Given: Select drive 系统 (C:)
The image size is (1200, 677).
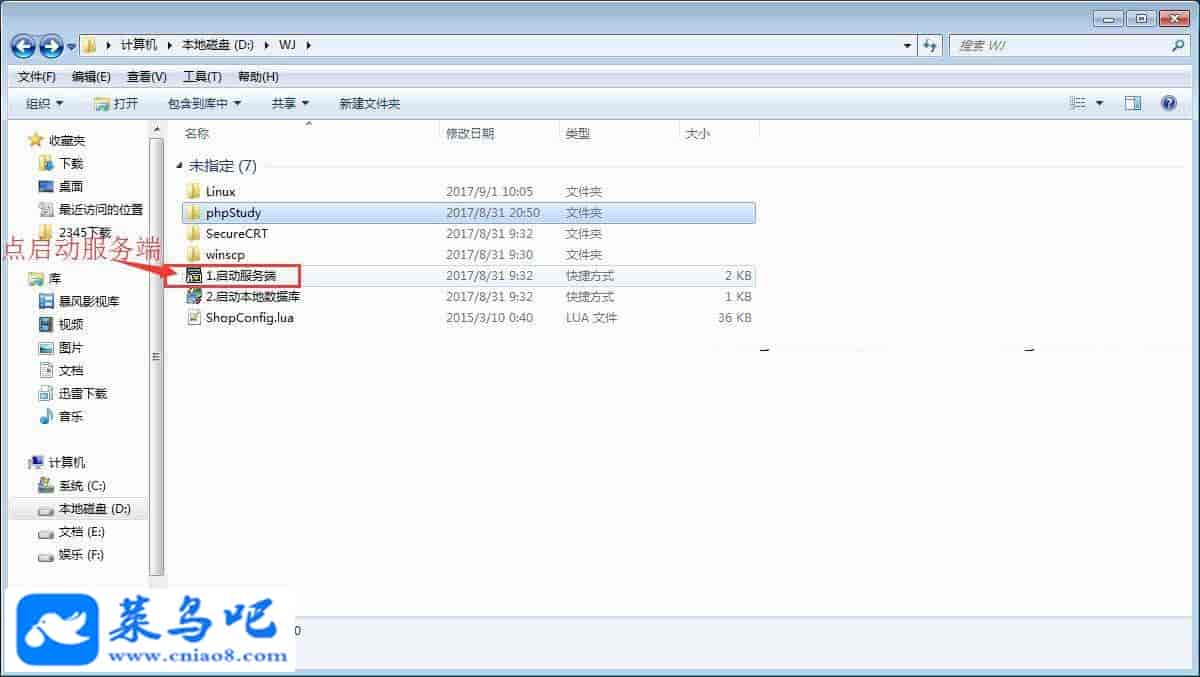Looking at the screenshot, I should click(x=71, y=486).
